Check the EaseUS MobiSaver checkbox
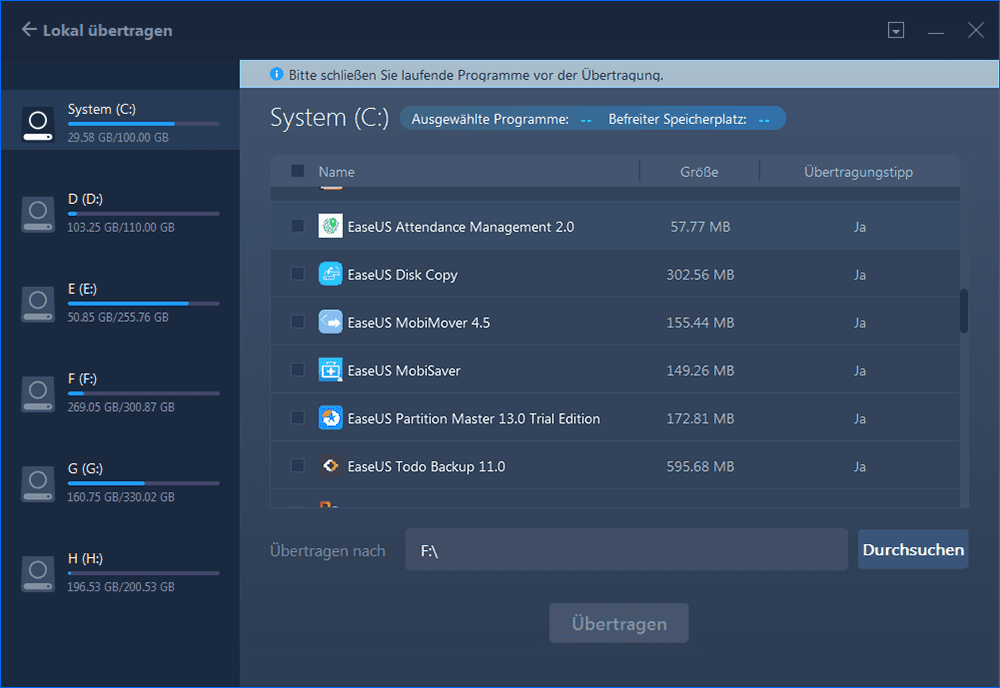1000x688 pixels. 297,370
